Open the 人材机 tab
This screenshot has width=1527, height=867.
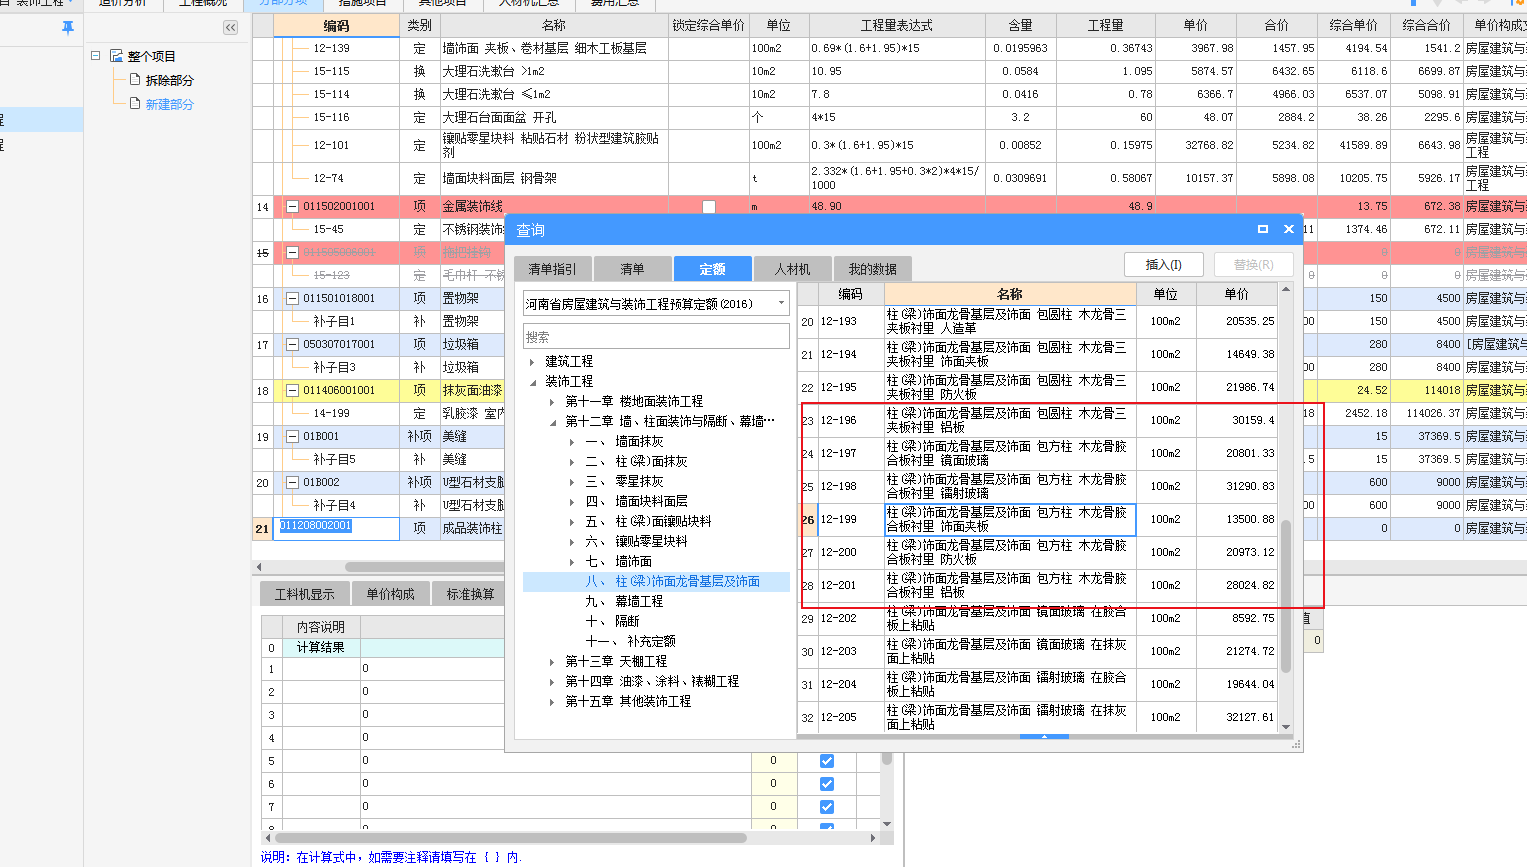[x=792, y=269]
